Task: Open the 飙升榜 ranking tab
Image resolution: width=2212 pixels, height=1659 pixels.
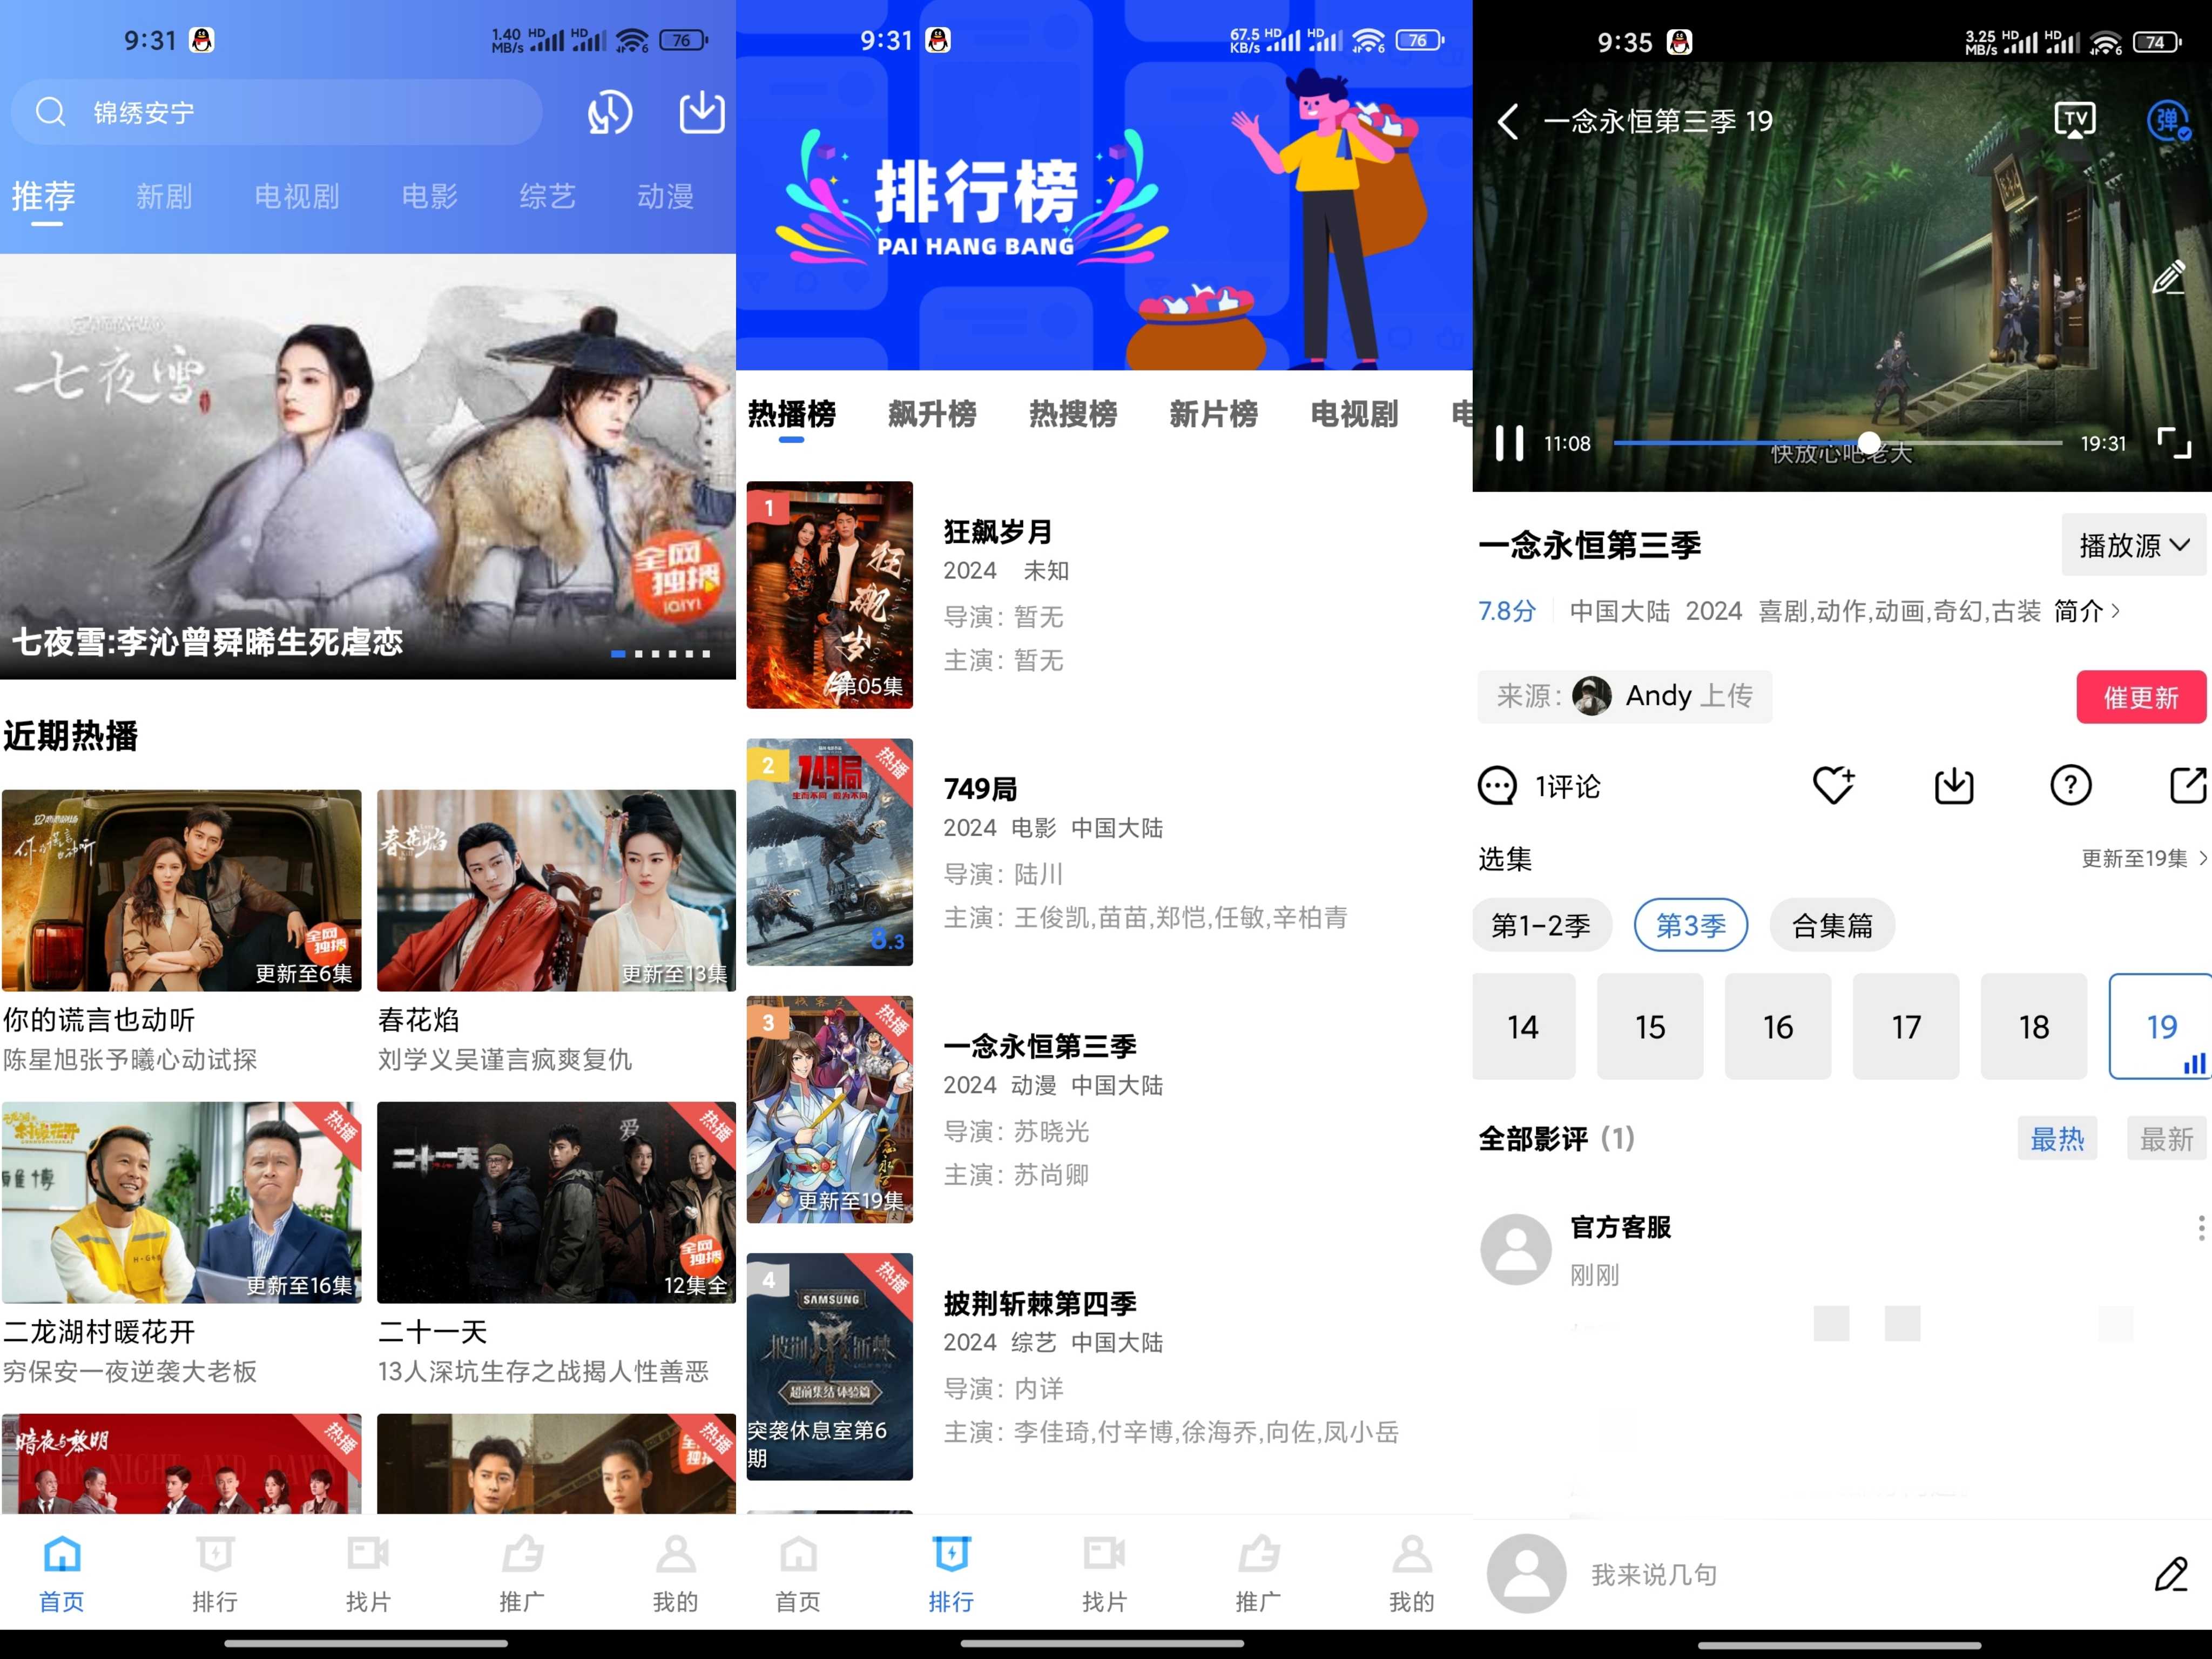Action: (932, 414)
